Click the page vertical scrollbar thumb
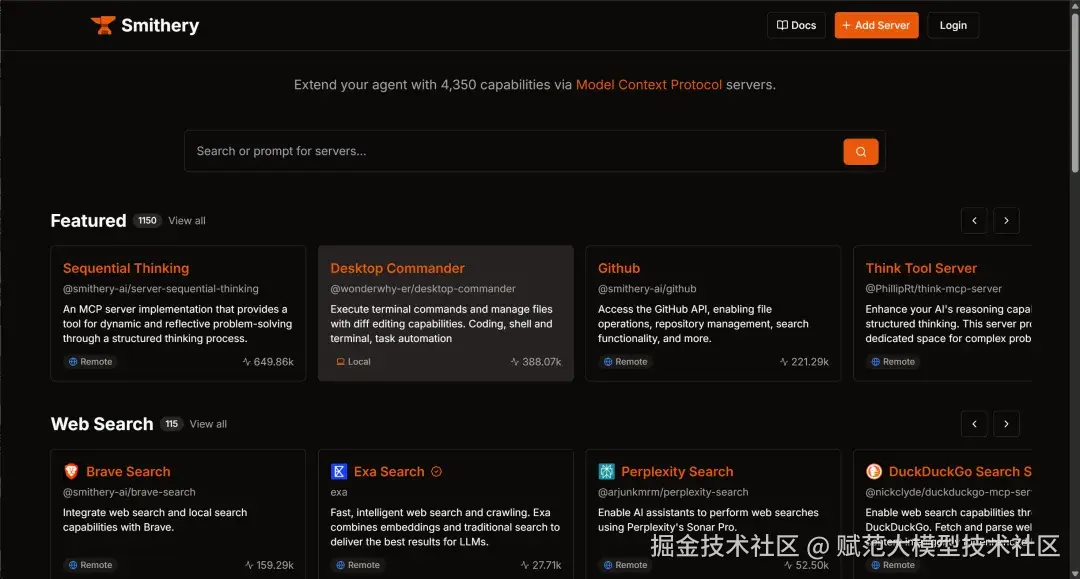 tap(1074, 93)
